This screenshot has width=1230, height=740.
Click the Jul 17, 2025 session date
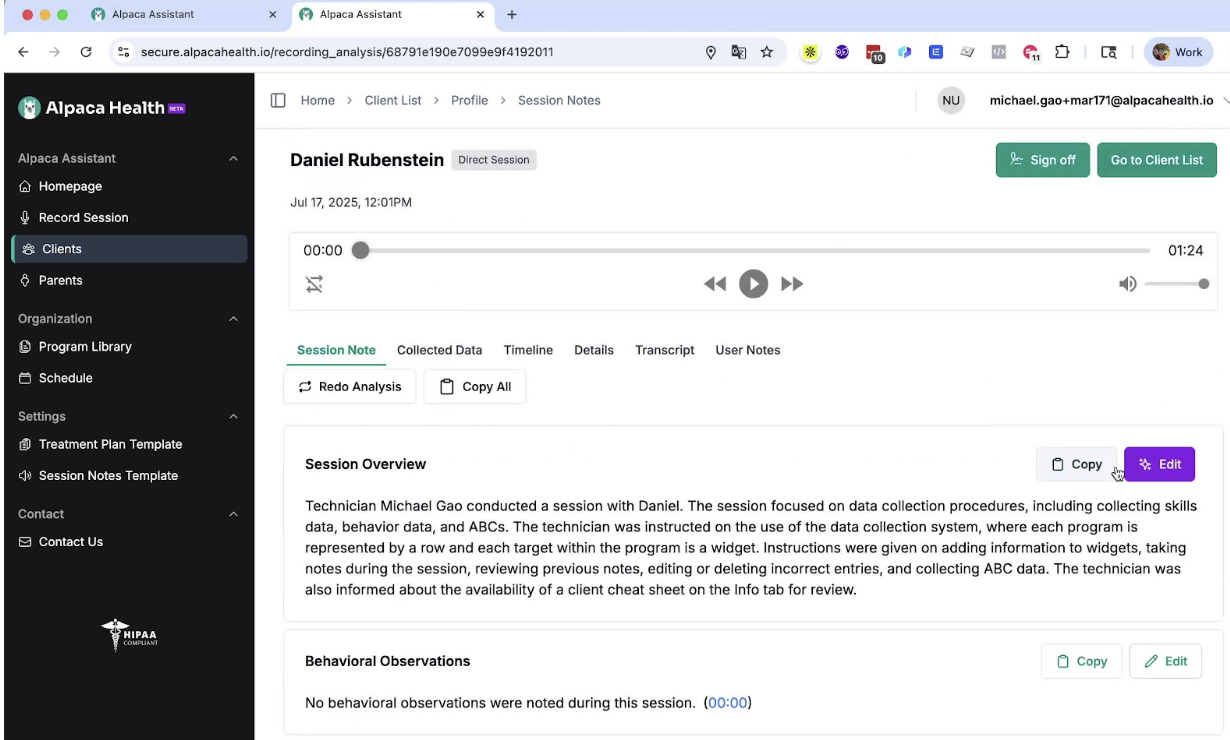[351, 202]
